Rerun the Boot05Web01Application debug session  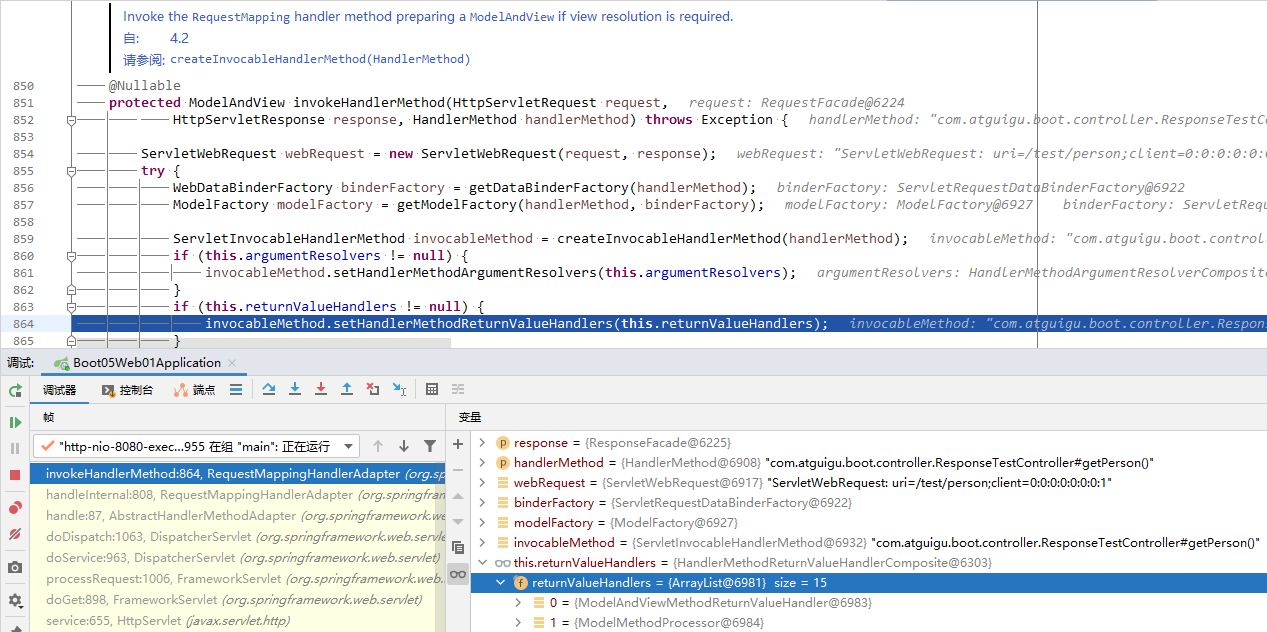pyautogui.click(x=15, y=390)
